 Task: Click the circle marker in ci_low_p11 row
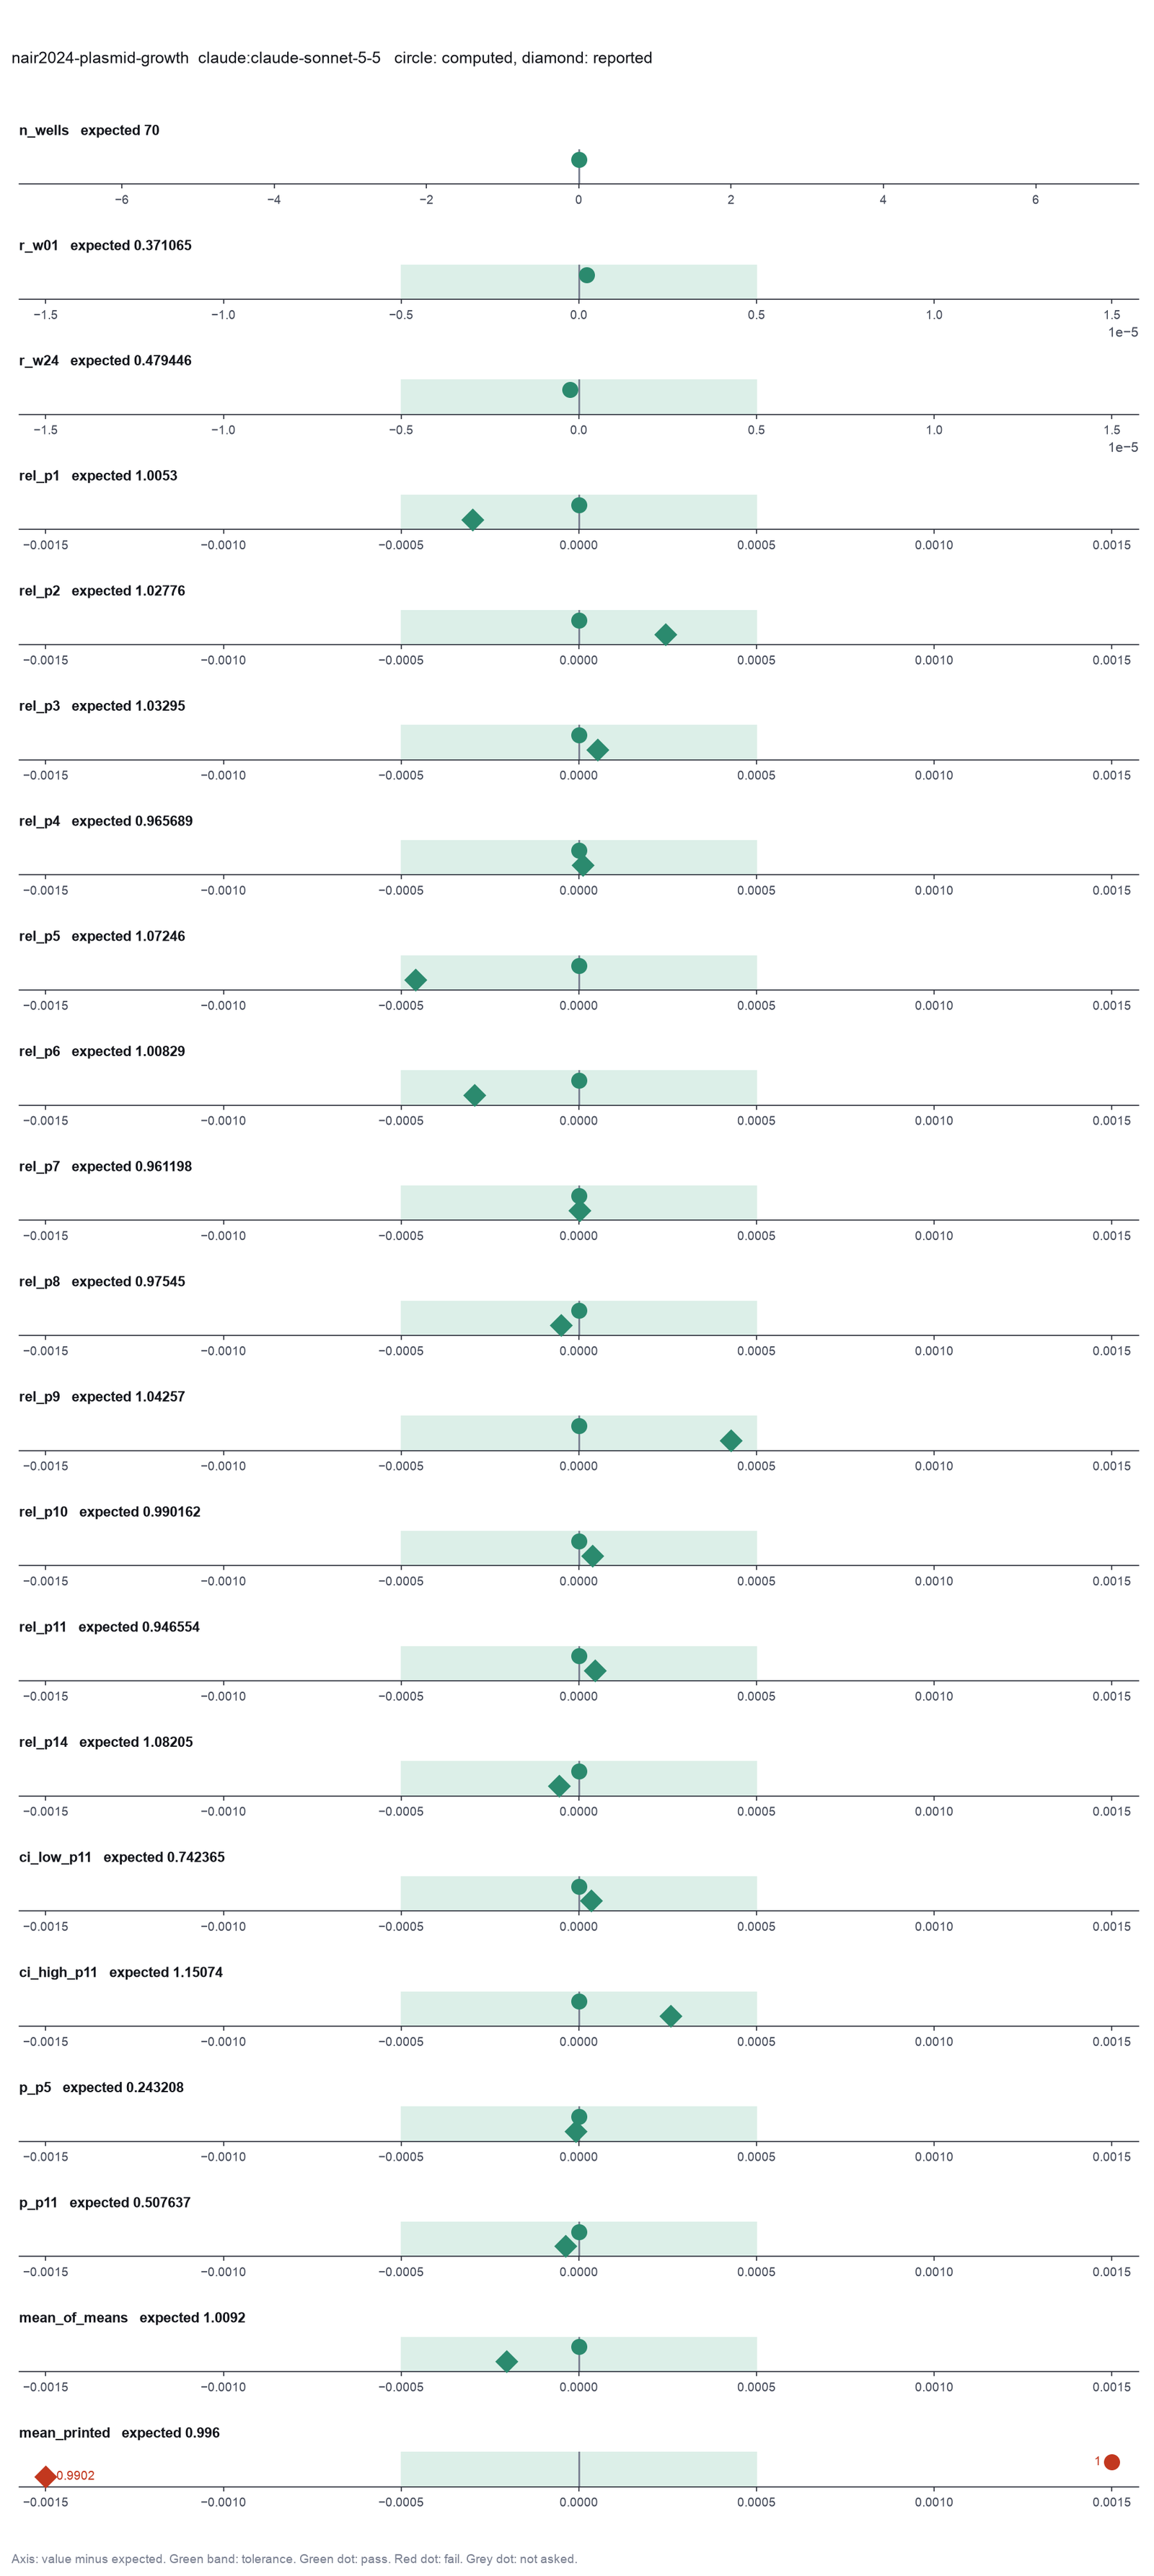pyautogui.click(x=579, y=1886)
